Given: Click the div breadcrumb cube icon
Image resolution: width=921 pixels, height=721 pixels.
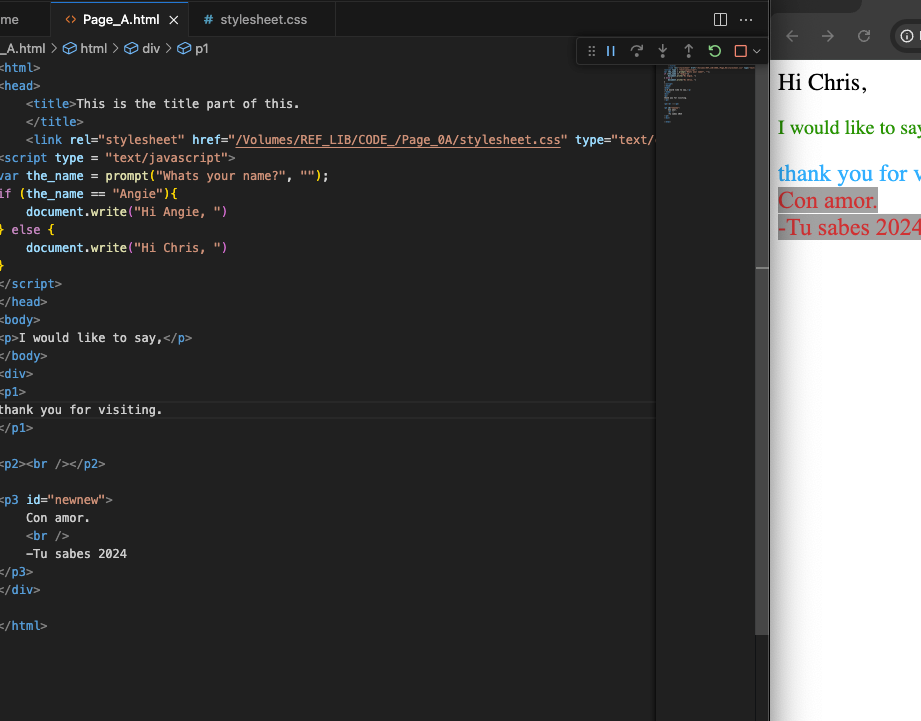Looking at the screenshot, I should click(x=131, y=49).
